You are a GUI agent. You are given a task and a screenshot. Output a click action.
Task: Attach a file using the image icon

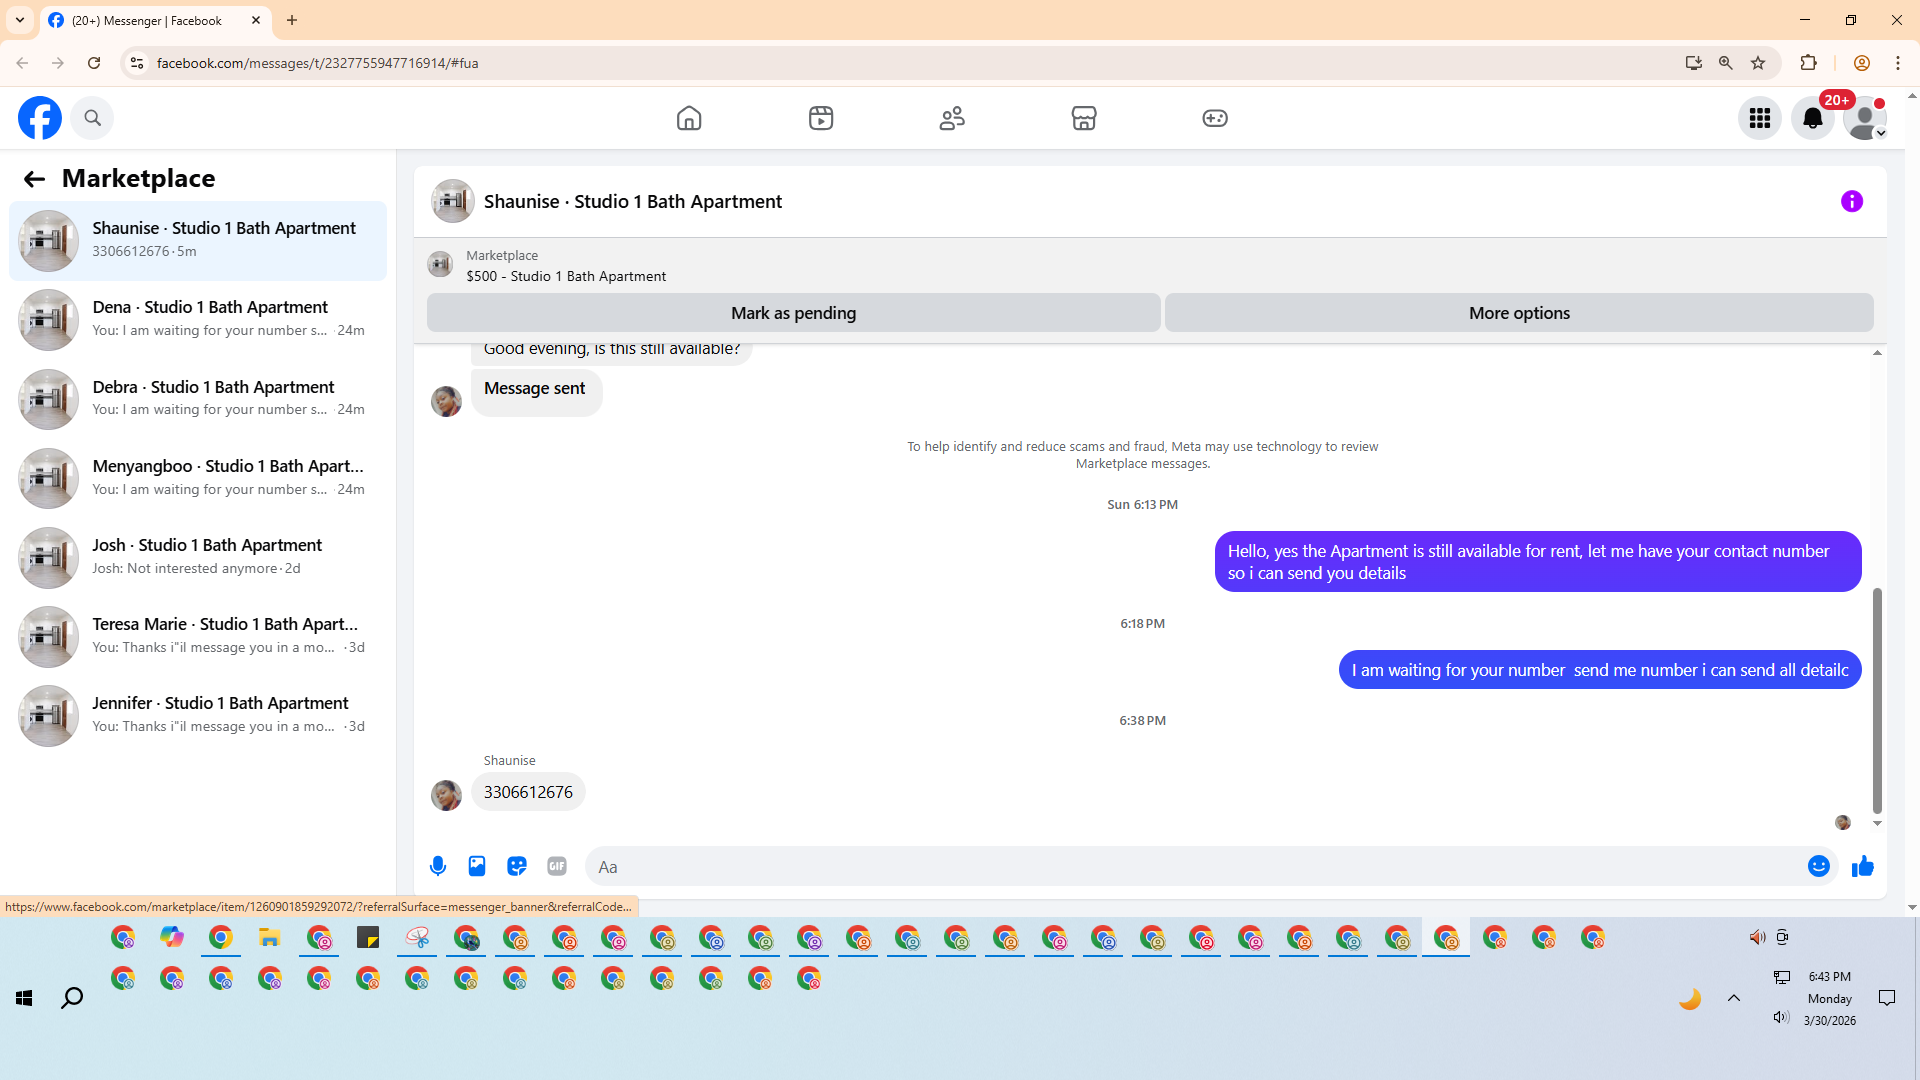tap(477, 867)
